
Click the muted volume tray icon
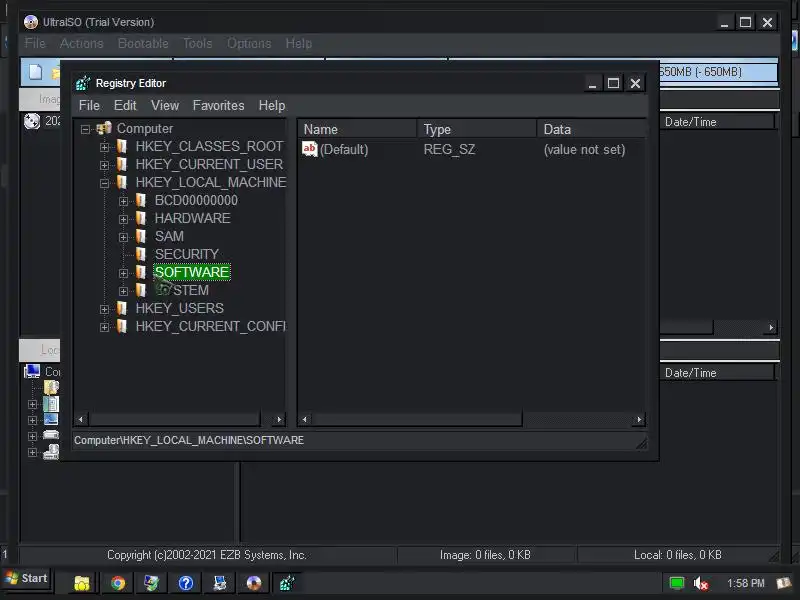click(x=701, y=583)
